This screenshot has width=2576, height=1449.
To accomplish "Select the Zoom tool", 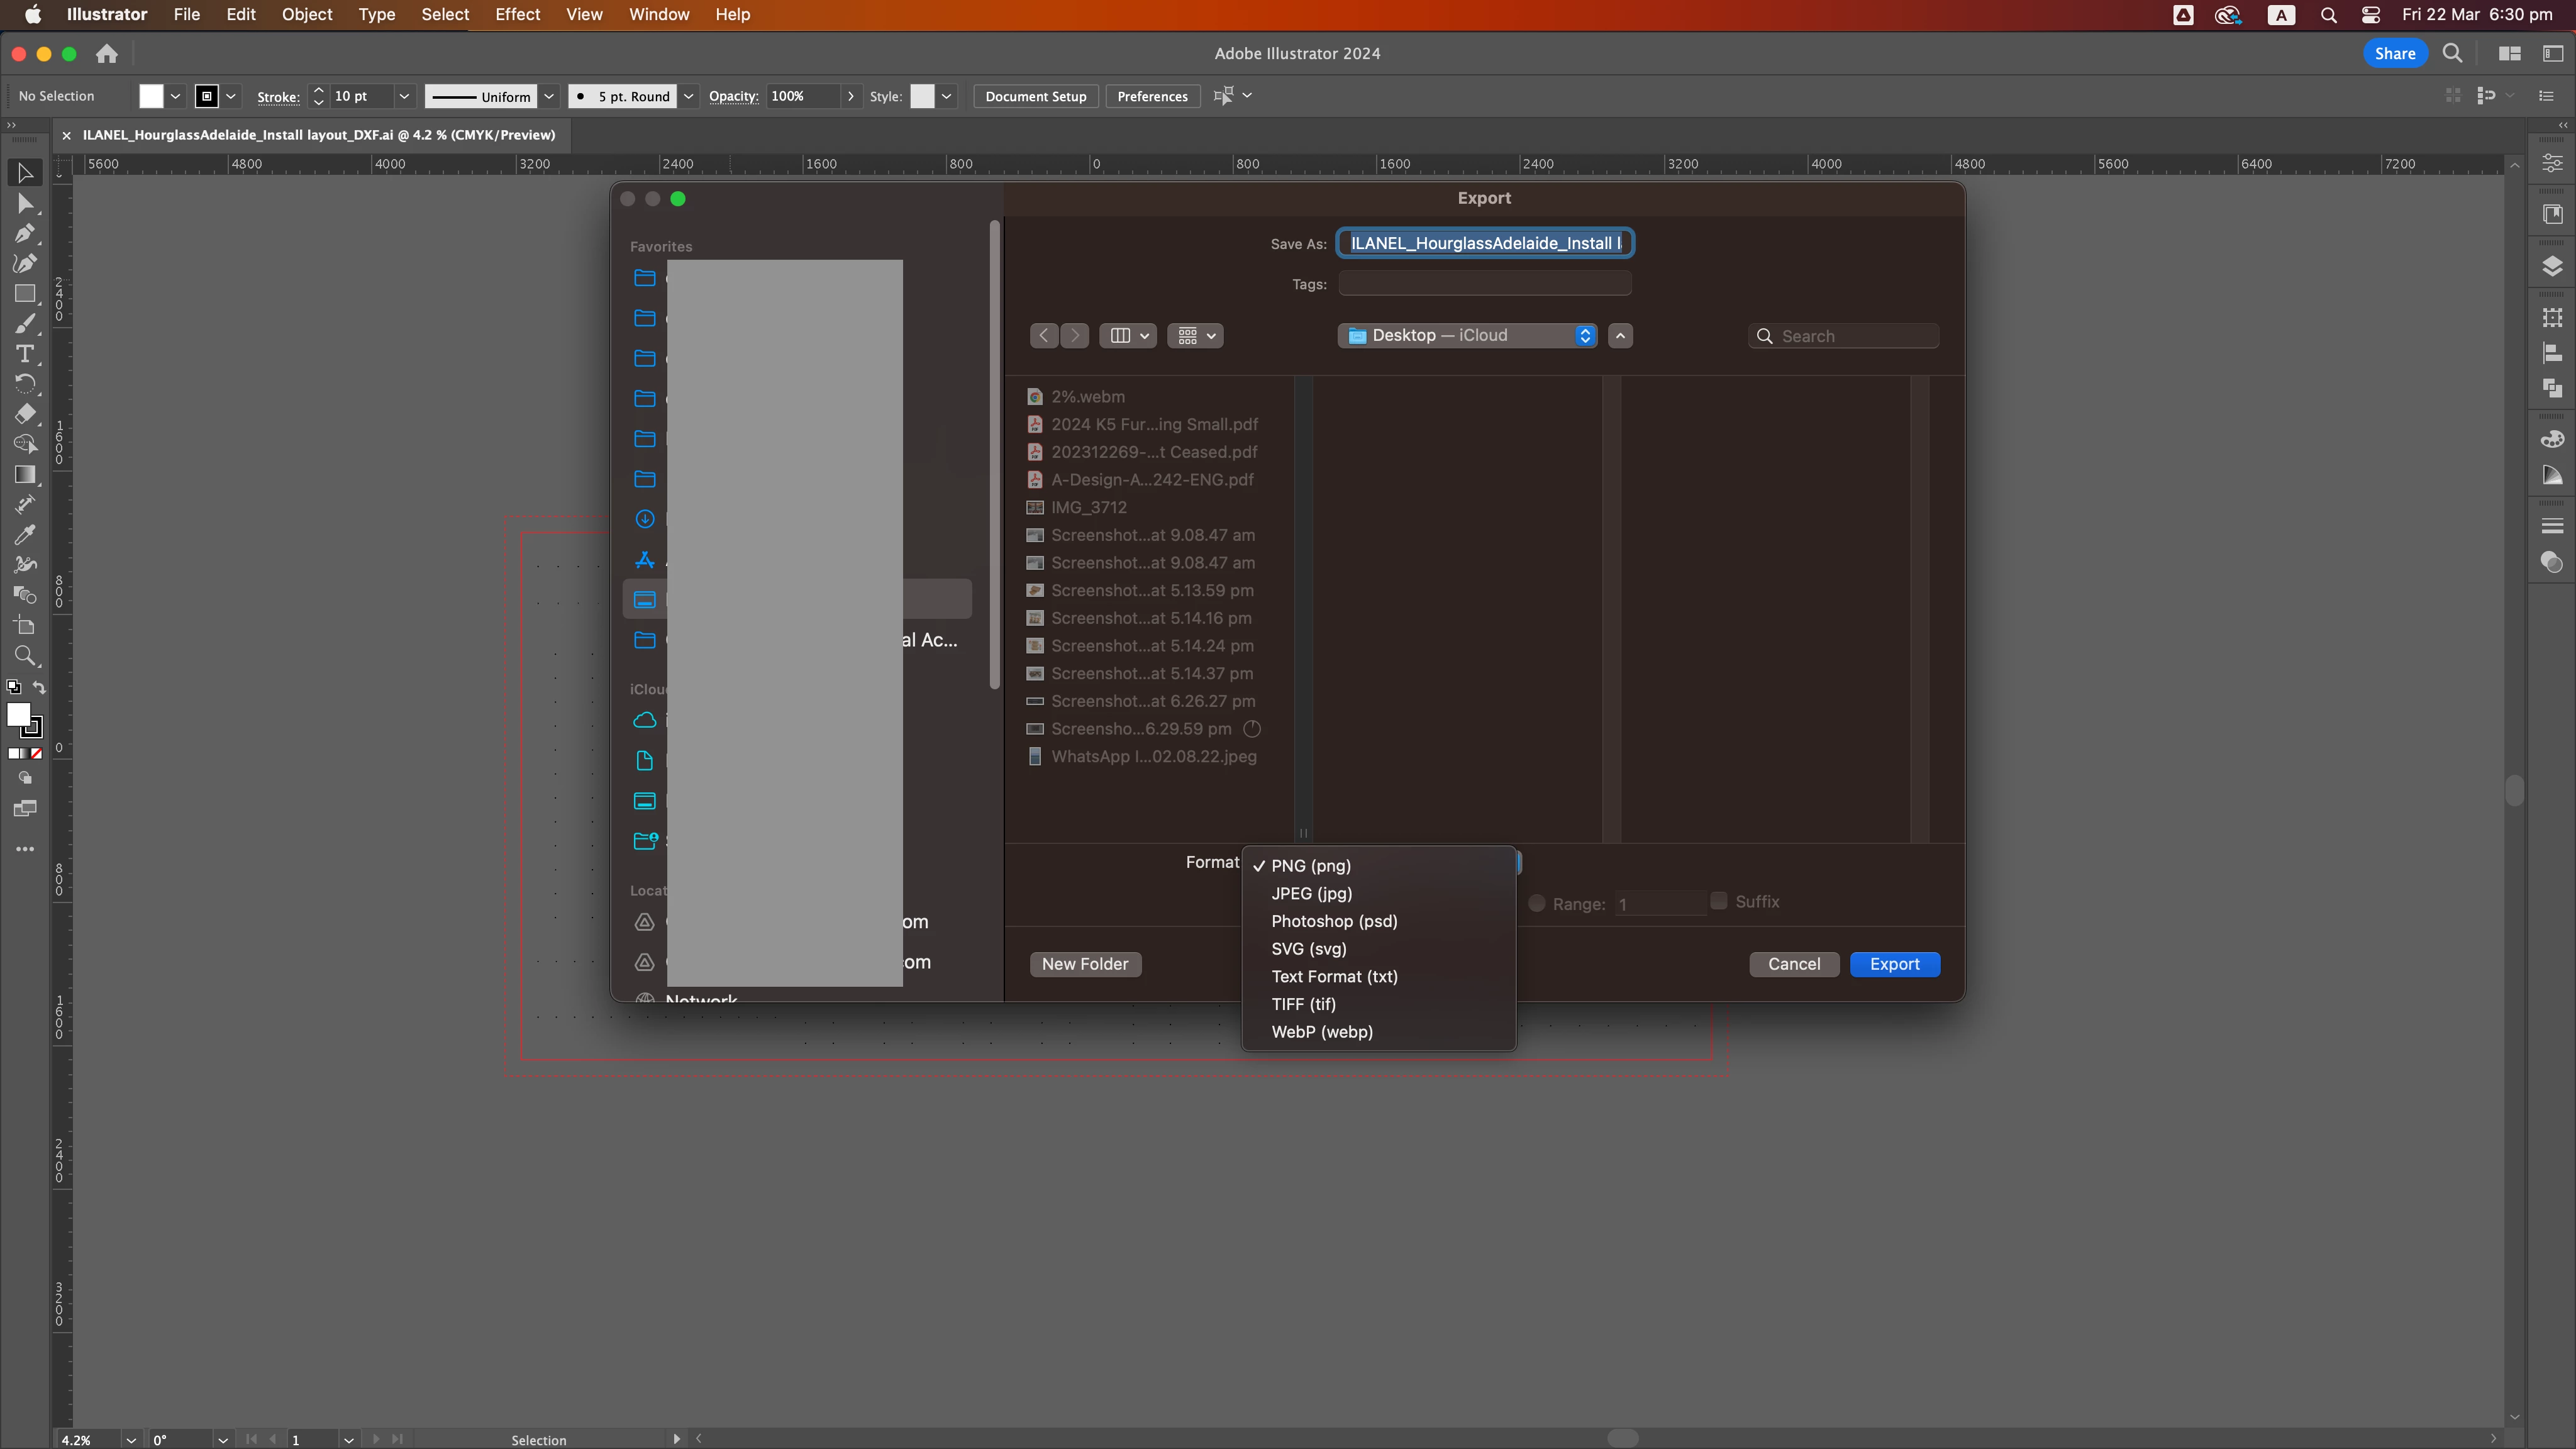I will click(25, 656).
